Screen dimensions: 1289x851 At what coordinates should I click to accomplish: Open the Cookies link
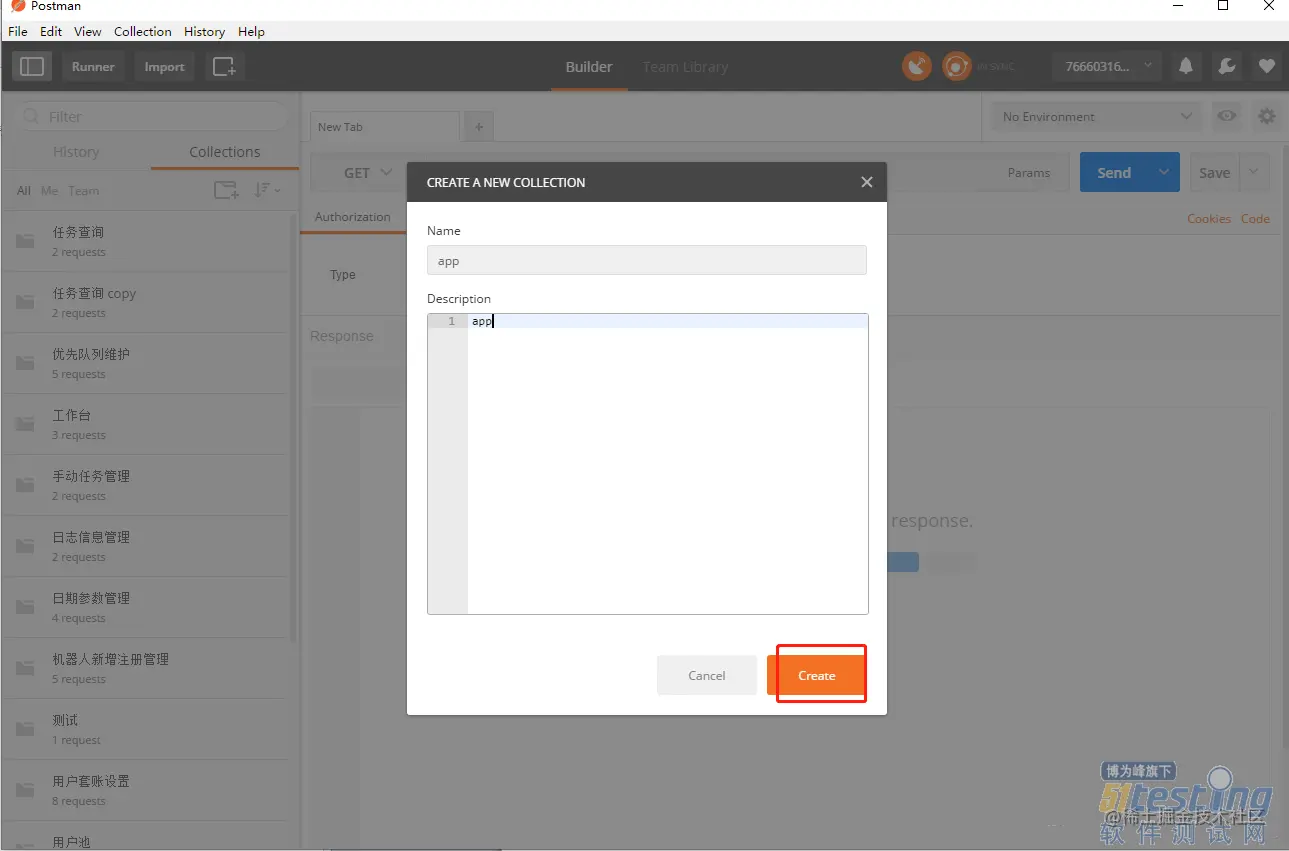[x=1209, y=218]
